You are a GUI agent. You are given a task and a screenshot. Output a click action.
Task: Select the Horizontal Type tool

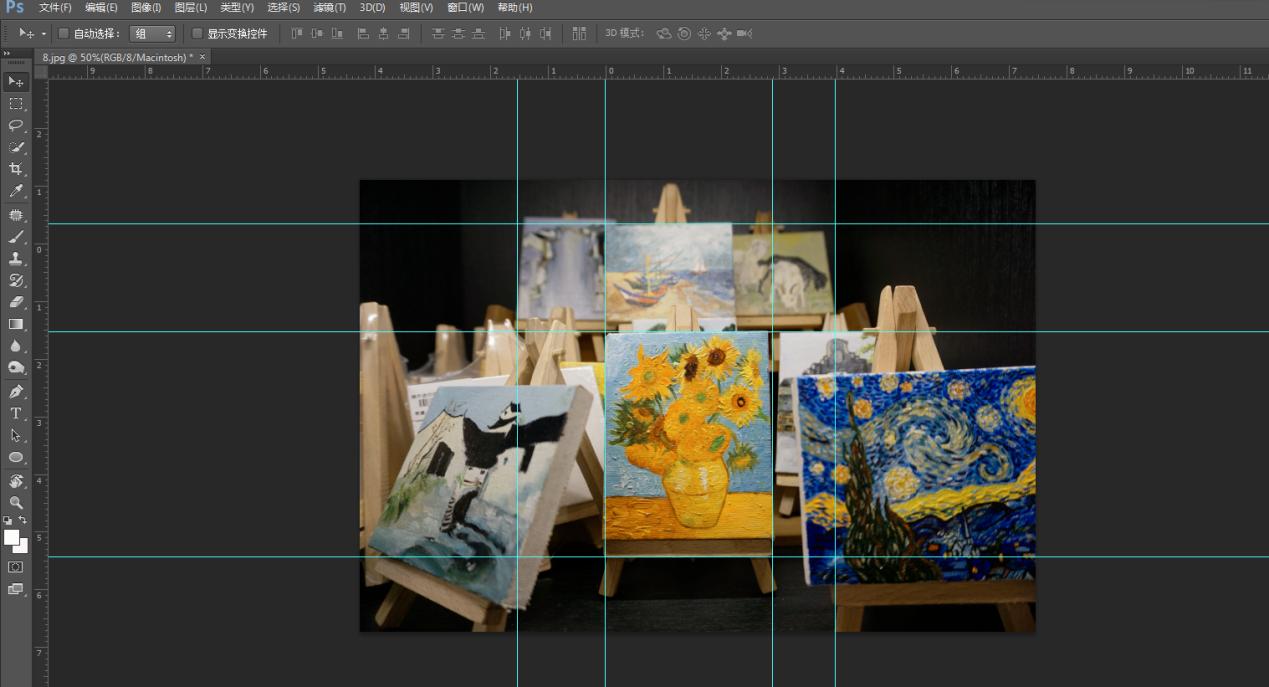(16, 413)
